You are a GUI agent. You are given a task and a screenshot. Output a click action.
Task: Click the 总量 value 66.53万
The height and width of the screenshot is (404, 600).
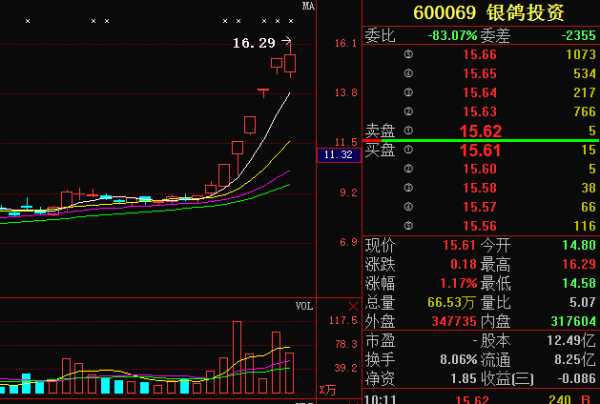tap(451, 302)
